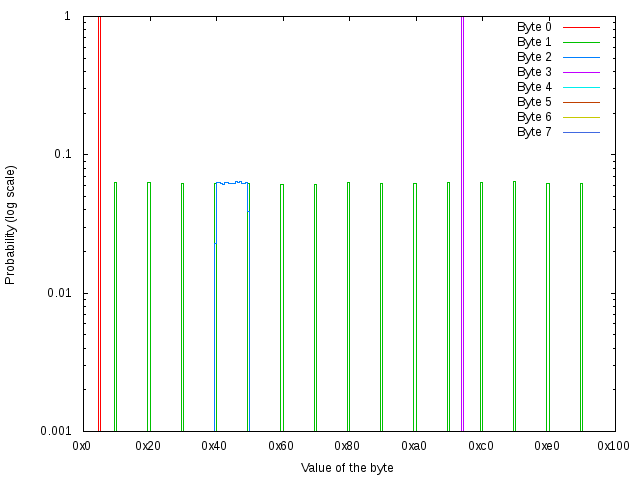Click the 0.01 y-axis tick label
640x480 pixels.
[x=58, y=294]
